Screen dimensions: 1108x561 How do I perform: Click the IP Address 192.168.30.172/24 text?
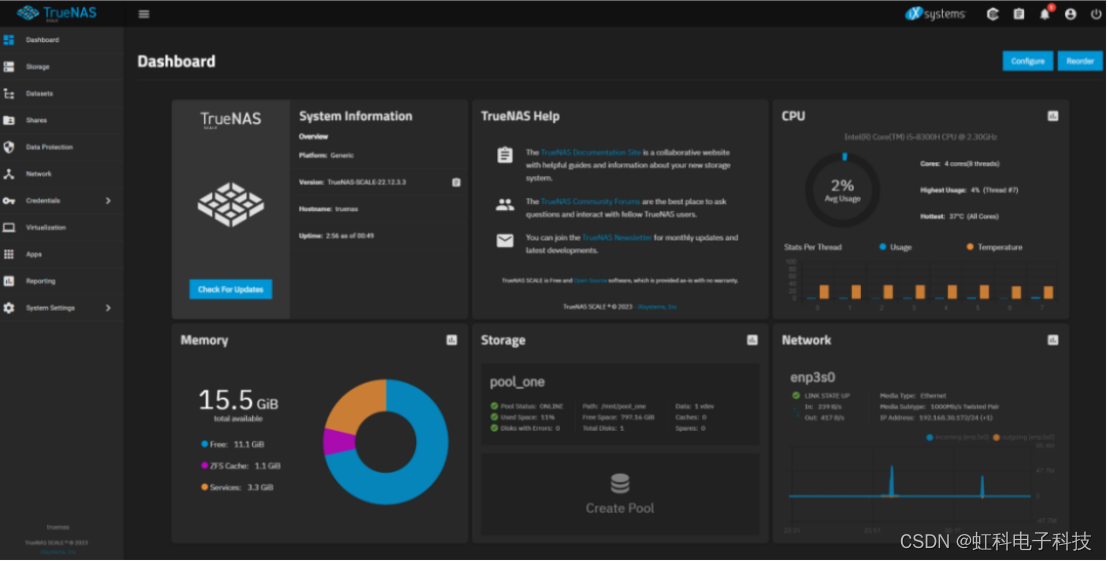[x=936, y=418]
